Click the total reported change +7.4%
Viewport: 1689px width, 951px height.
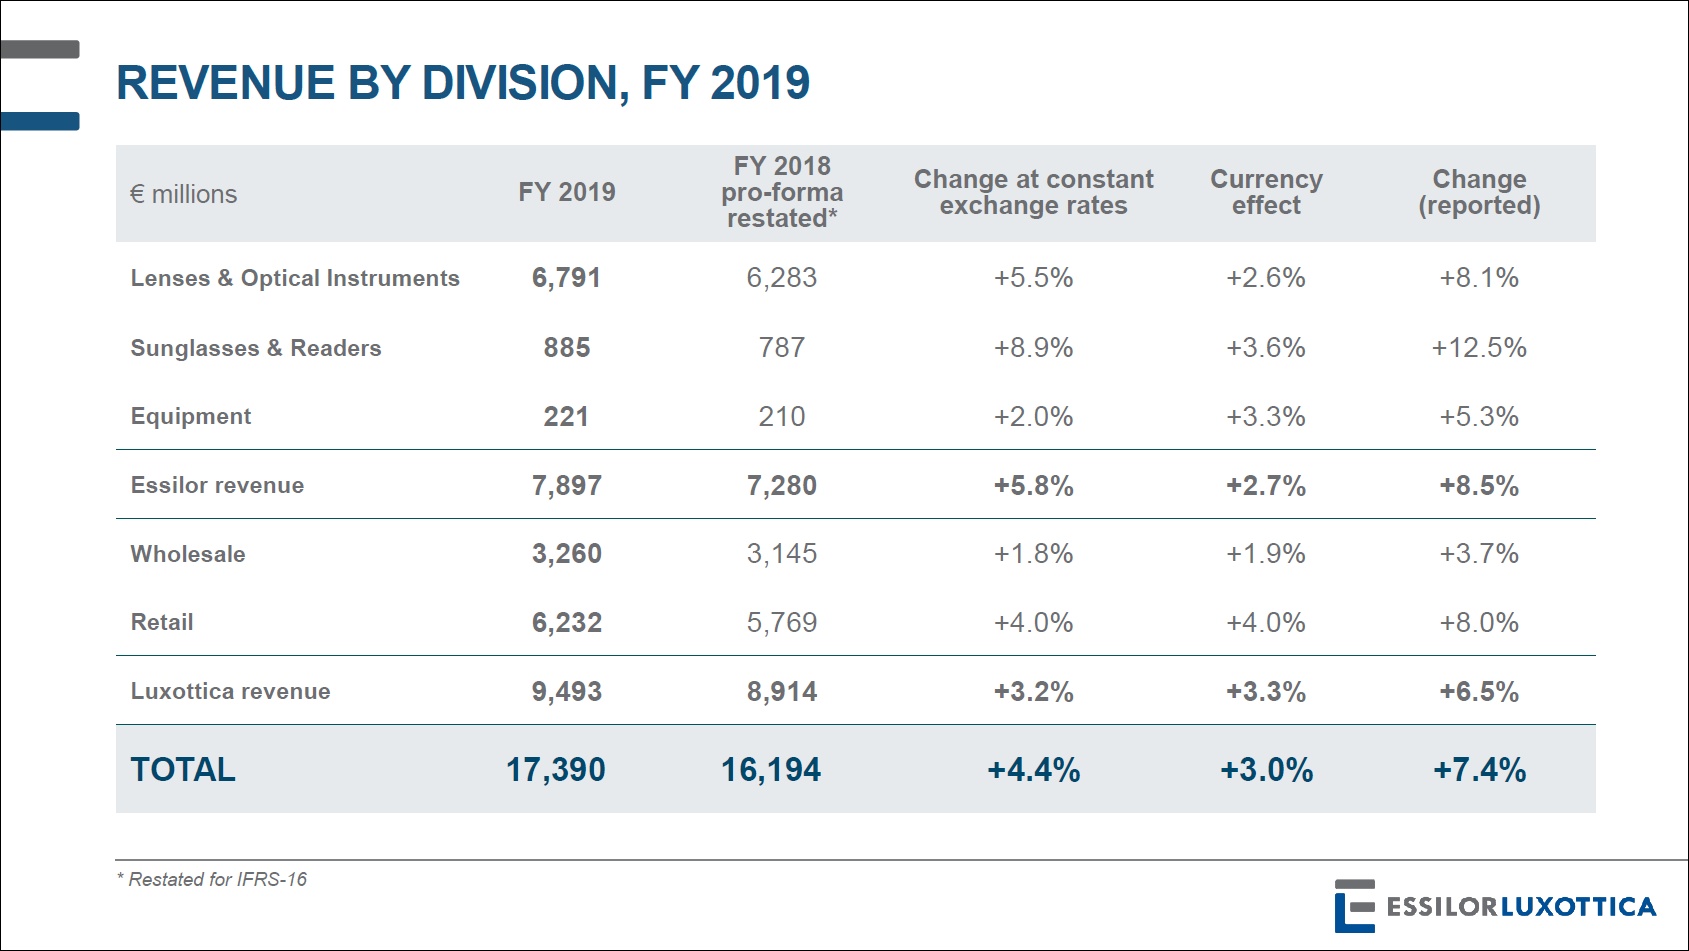[1479, 769]
